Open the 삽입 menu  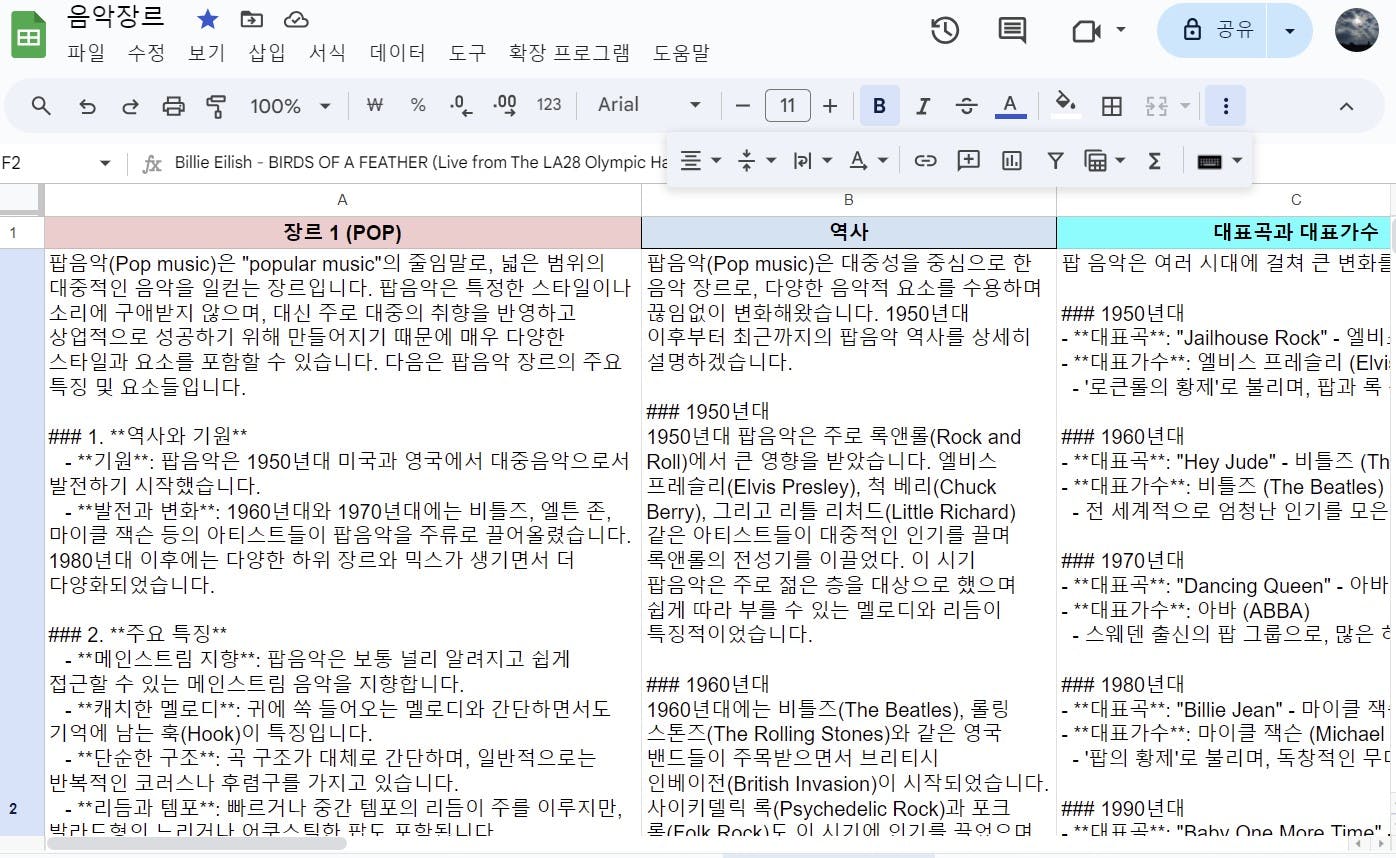tap(267, 53)
